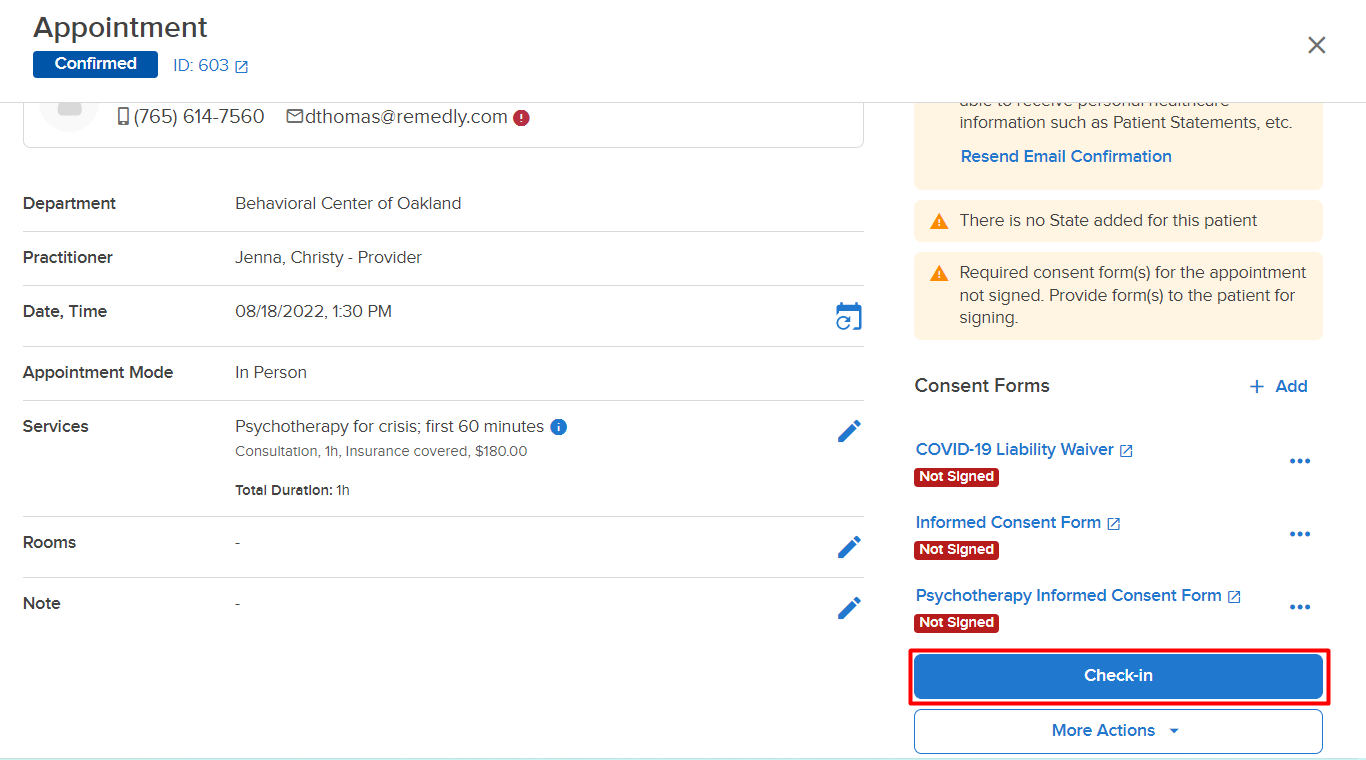
Task: Click the Check-in button
Action: pos(1118,676)
